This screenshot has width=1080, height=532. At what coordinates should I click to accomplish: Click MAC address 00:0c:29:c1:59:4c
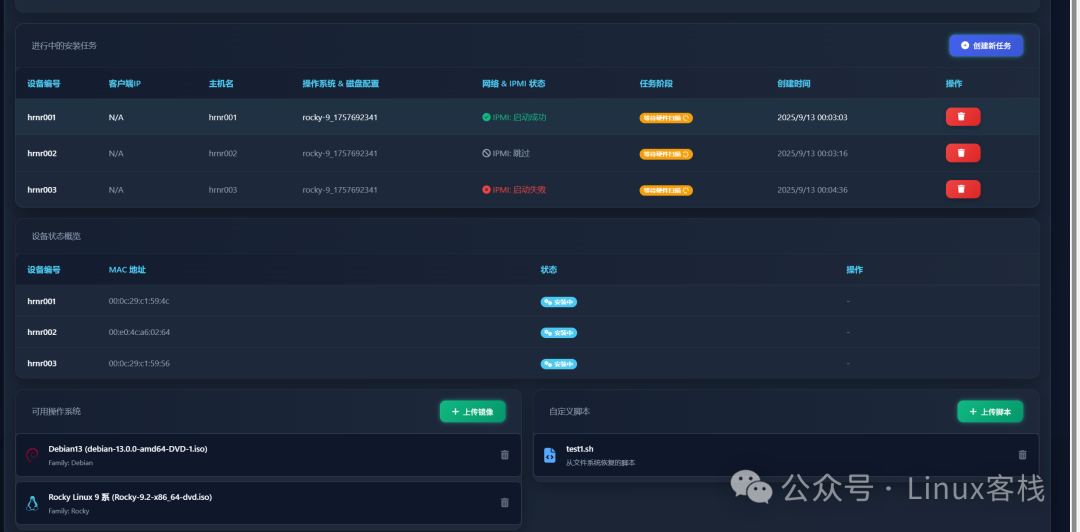coord(139,301)
